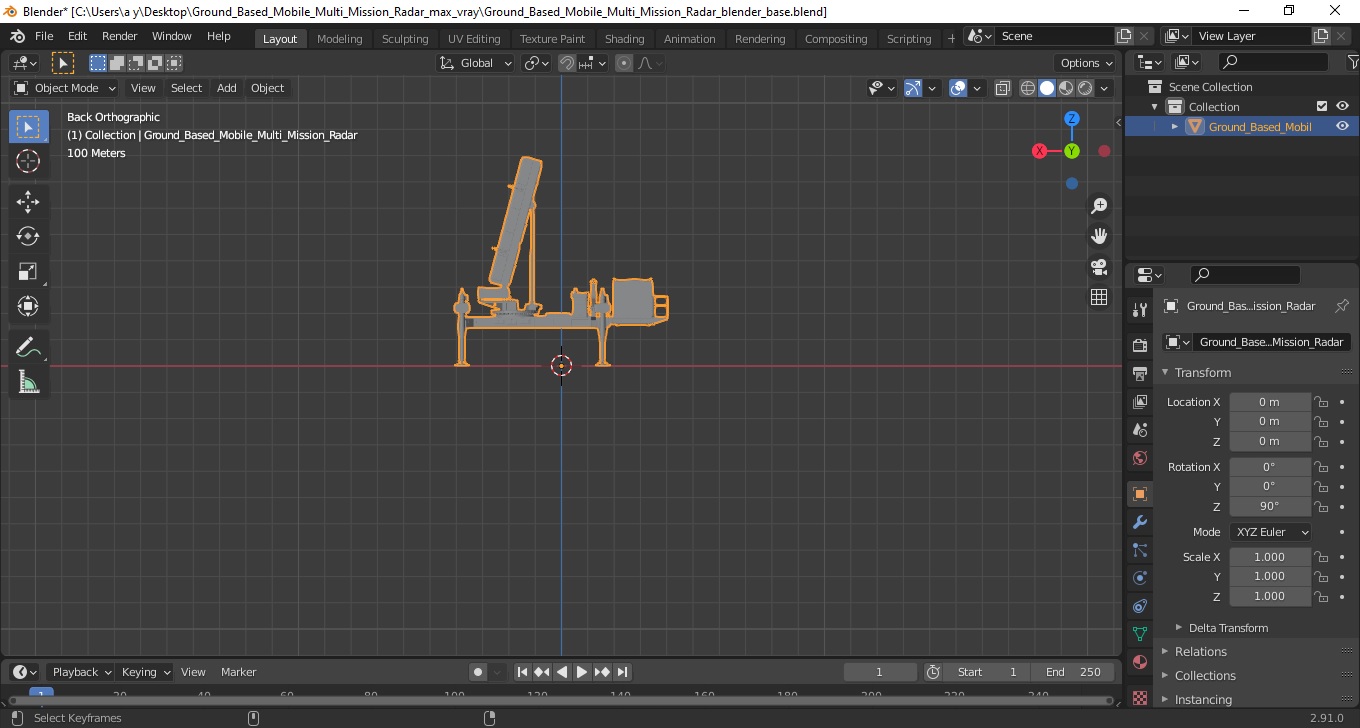Activate the Transform tool

pos(28,306)
